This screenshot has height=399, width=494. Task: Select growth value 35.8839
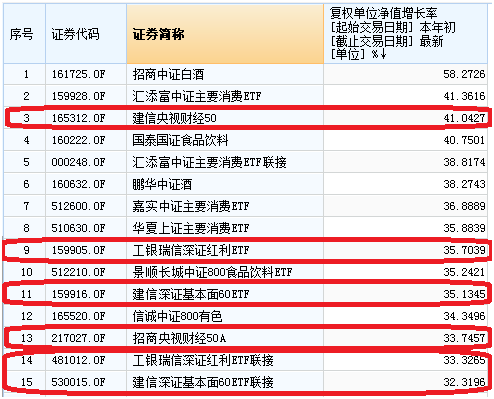click(464, 228)
